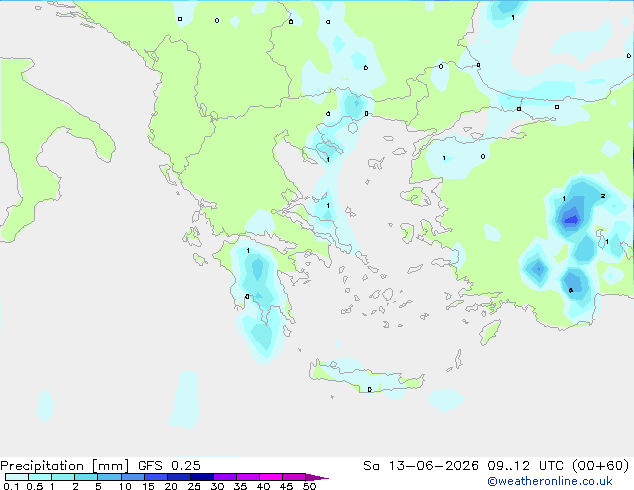This screenshot has width=634, height=490.
Task: Click the date 'Sa 13-06-2026'
Action: tap(421, 466)
